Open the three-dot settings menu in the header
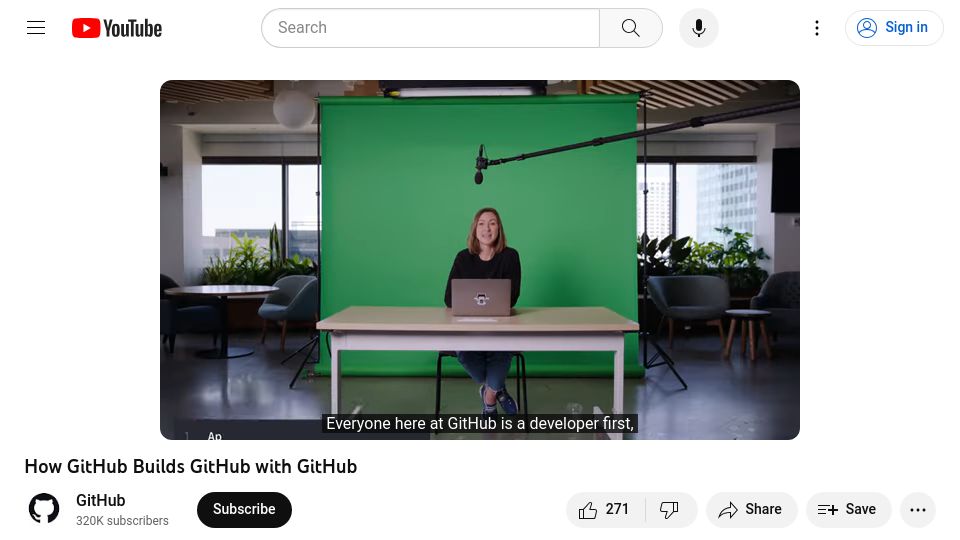Viewport: 960px width, 540px height. point(817,28)
